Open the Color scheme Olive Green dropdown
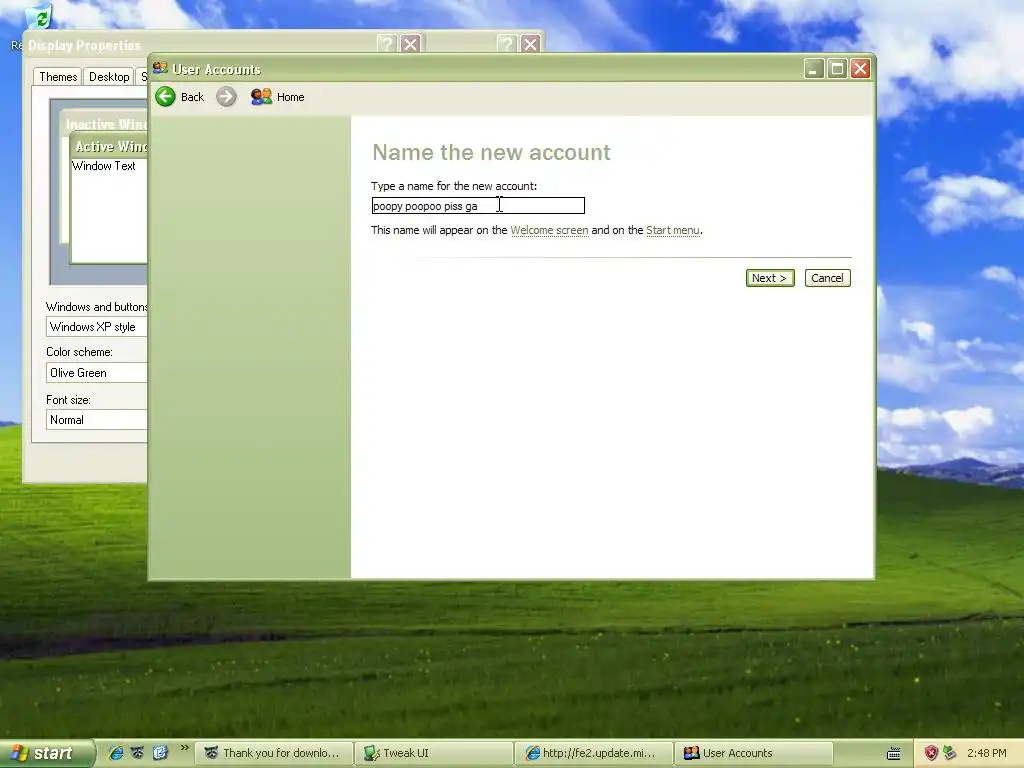1024x768 pixels. point(98,373)
